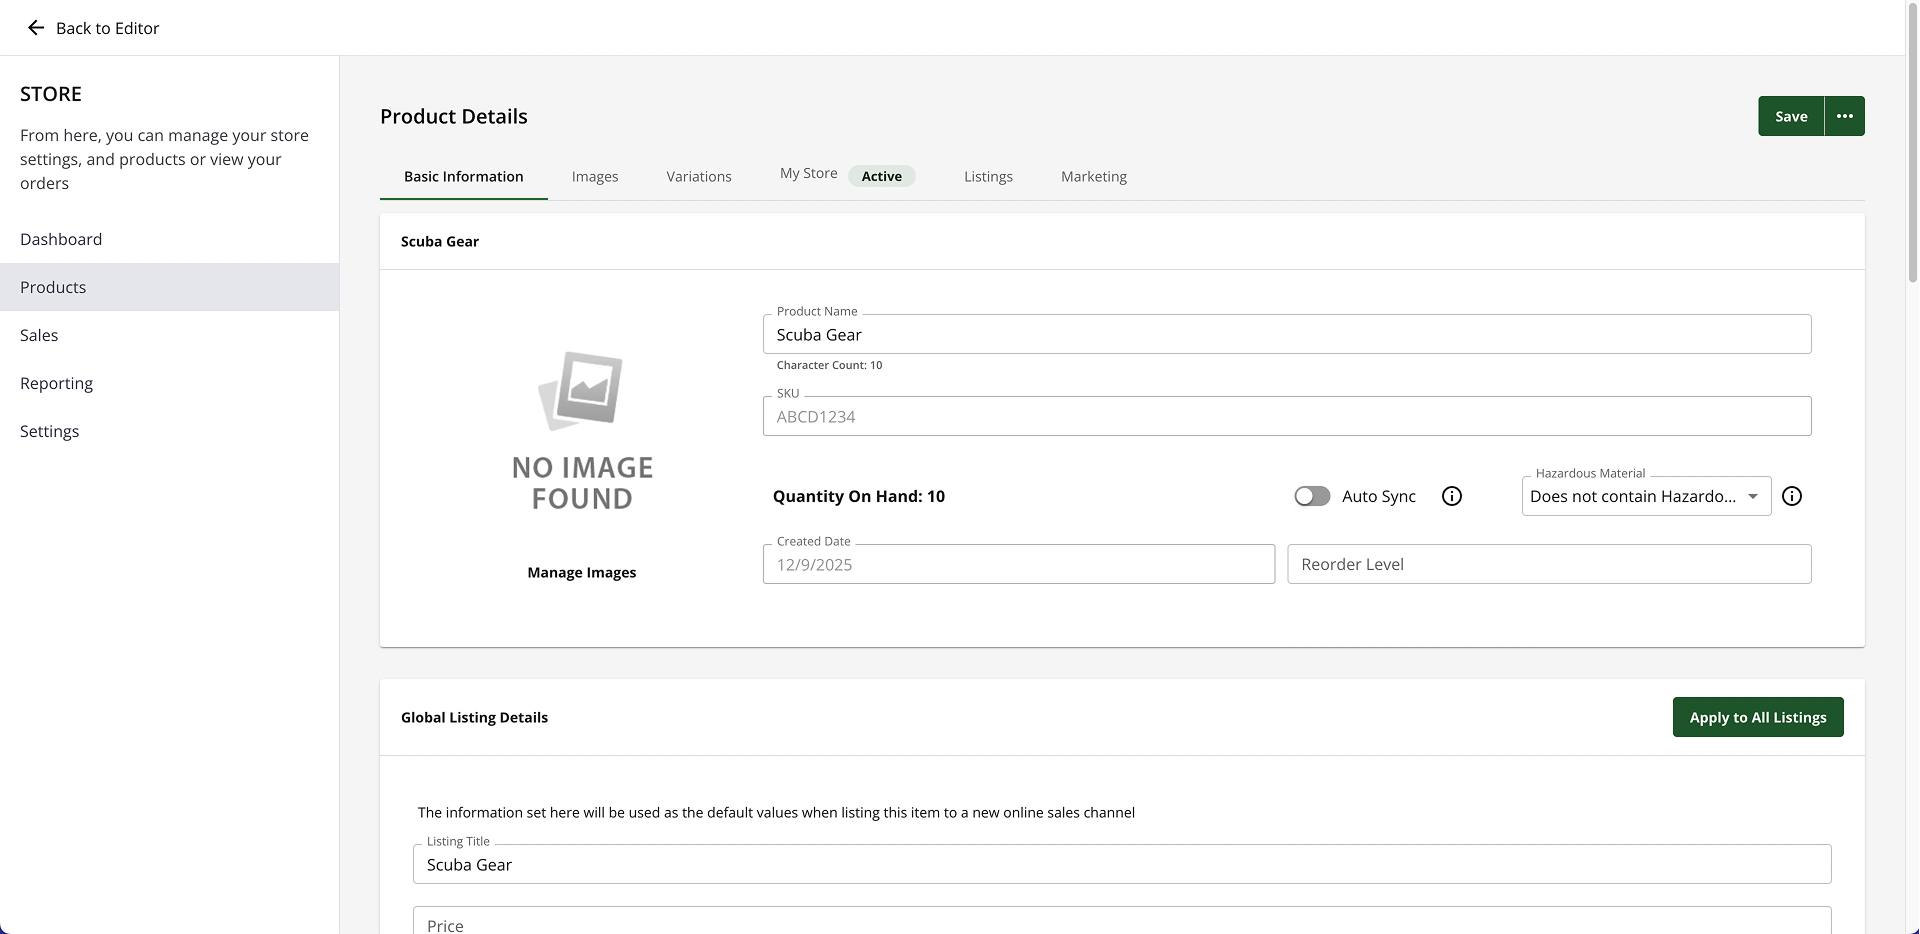Expand the Hazardous Material dropdown
The height and width of the screenshot is (934, 1920).
point(1645,496)
